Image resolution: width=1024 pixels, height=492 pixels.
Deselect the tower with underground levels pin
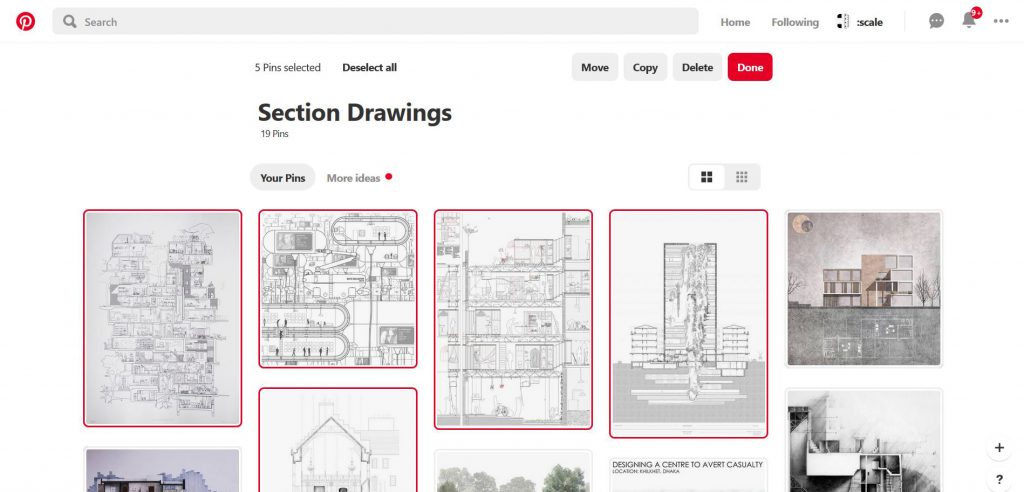pos(688,323)
